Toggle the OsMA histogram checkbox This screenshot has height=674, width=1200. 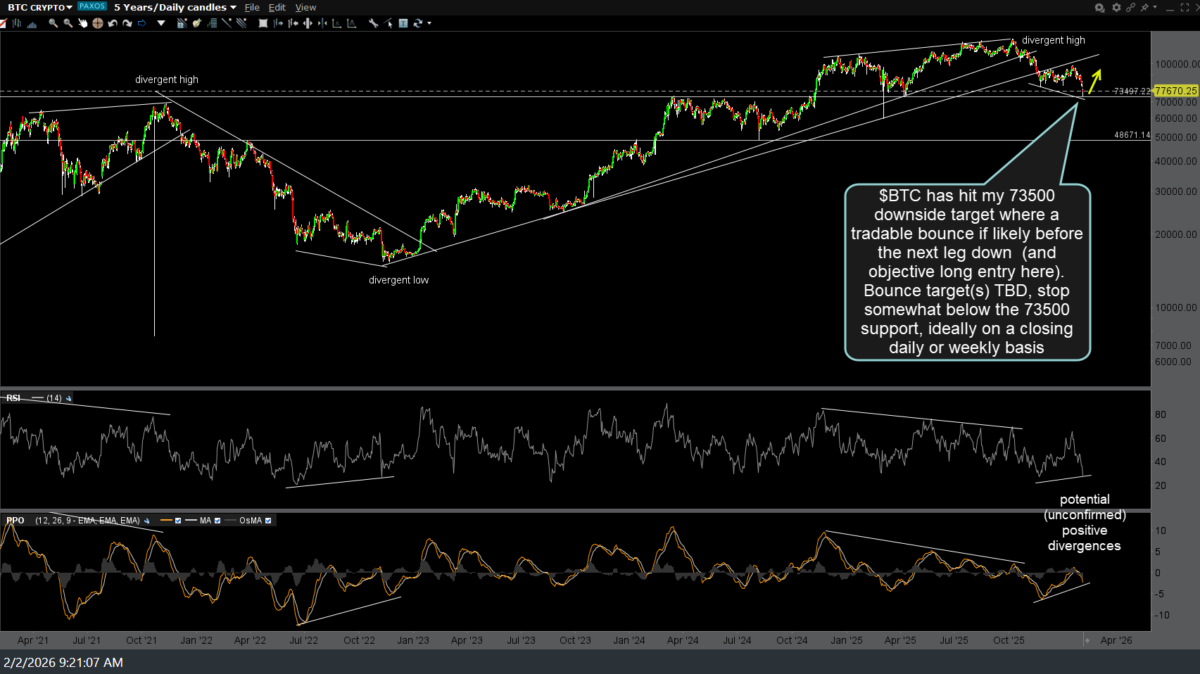tap(268, 521)
